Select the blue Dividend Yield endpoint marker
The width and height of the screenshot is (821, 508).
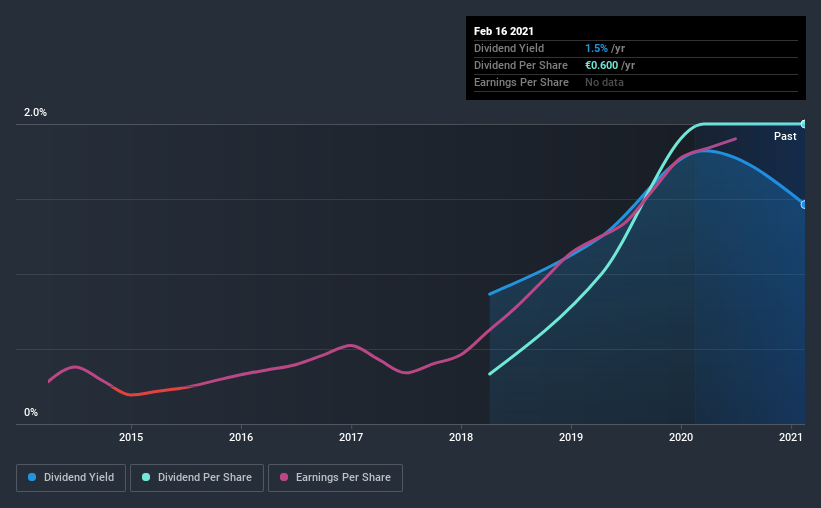(803, 204)
